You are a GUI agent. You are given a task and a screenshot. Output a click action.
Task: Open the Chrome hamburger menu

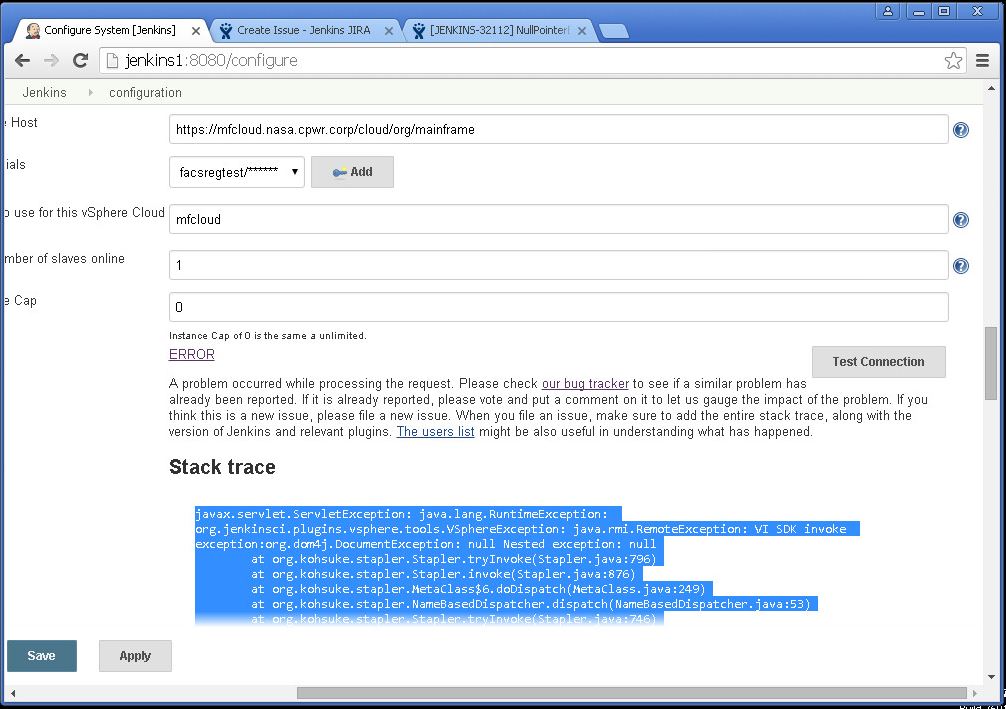click(983, 61)
